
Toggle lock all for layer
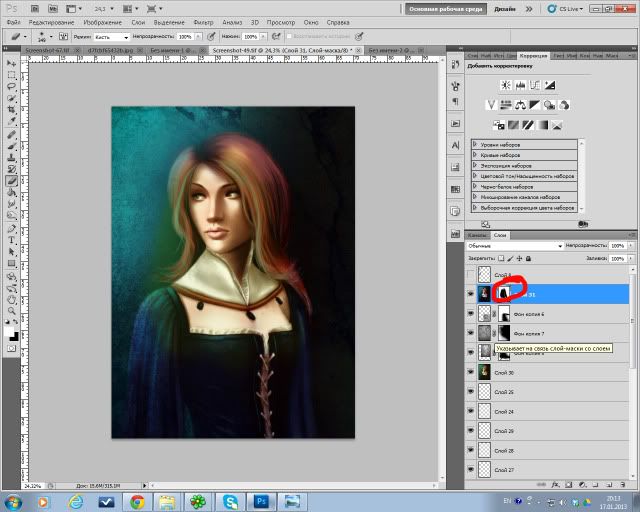click(528, 258)
